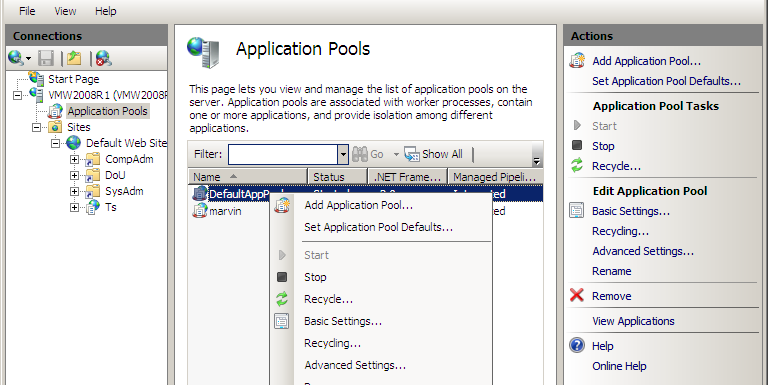Click Online Help link
This screenshot has width=768, height=385.
pos(619,366)
